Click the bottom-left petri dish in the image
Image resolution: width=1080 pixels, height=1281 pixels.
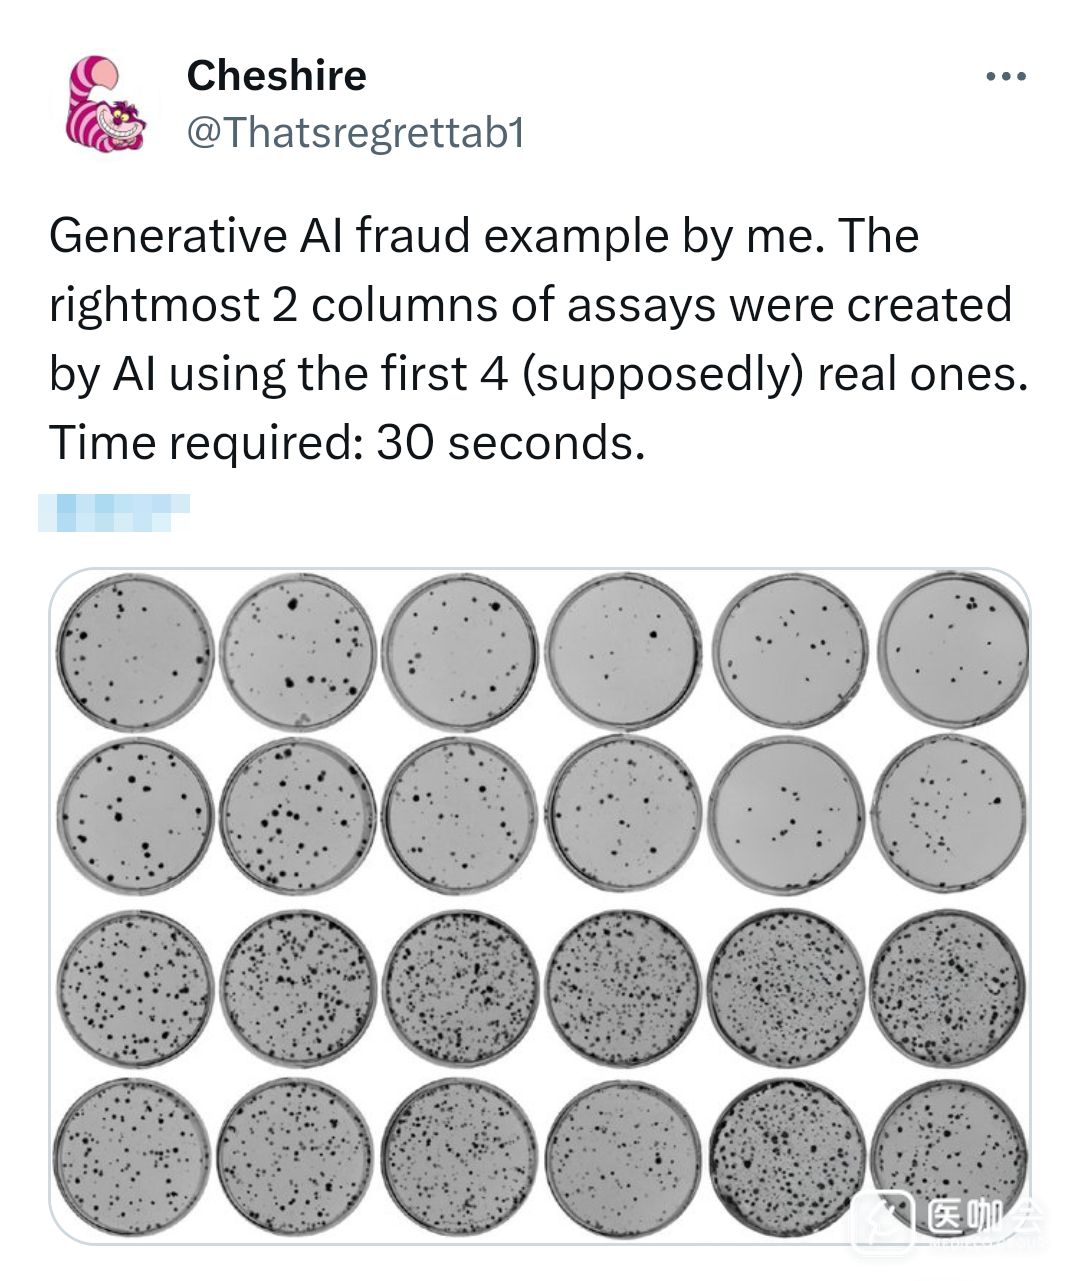132,1156
